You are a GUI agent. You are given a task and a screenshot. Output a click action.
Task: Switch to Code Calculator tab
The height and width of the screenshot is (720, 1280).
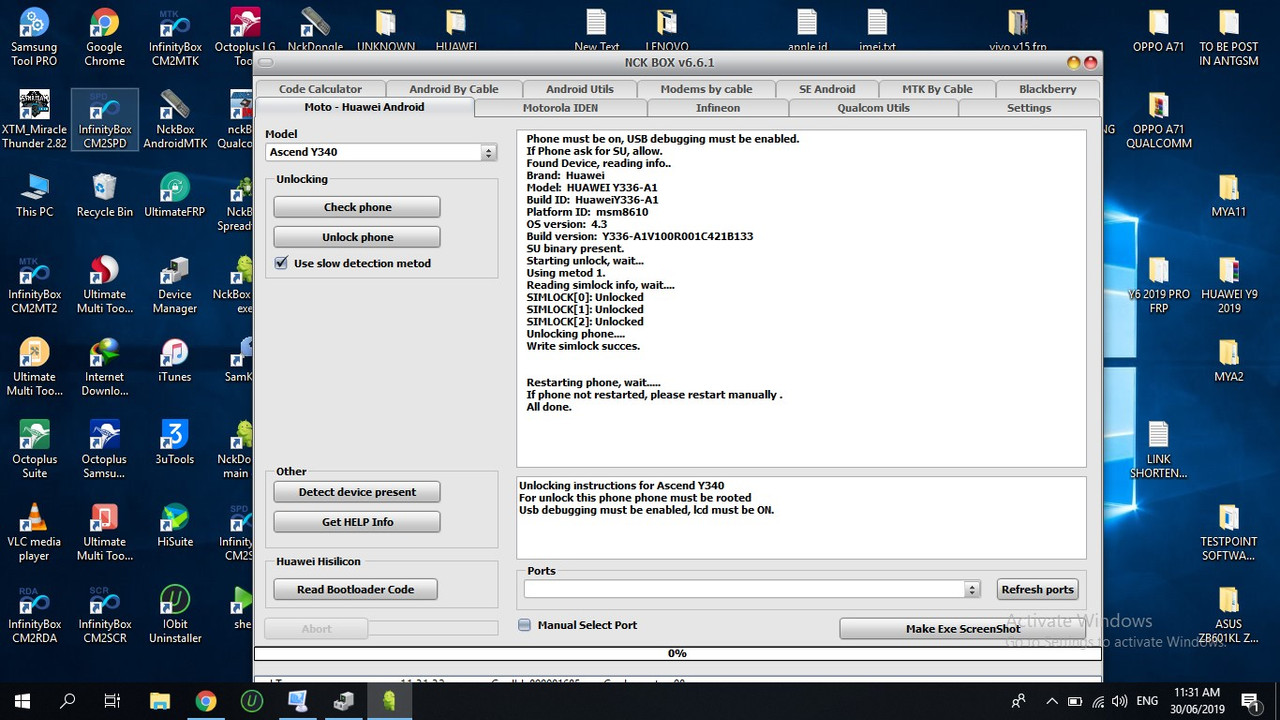[320, 89]
